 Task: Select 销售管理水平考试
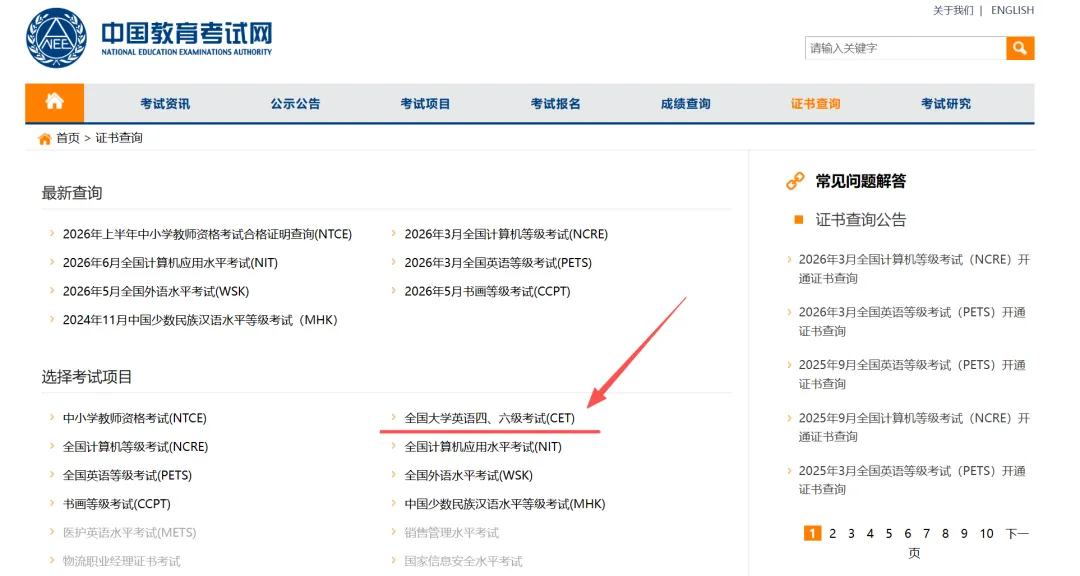pyautogui.click(x=452, y=533)
